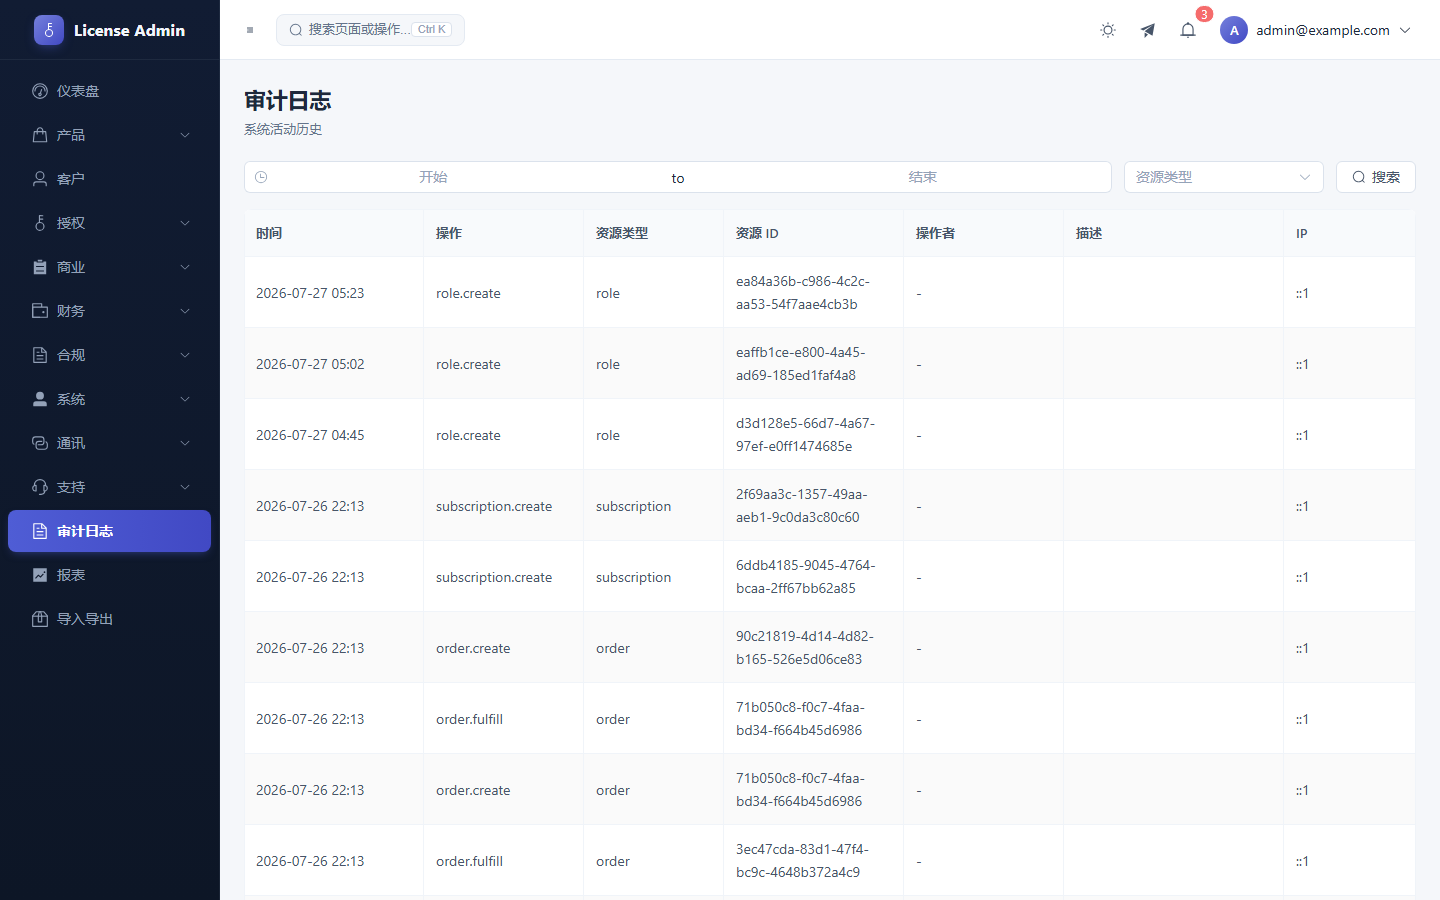
Task: Click role.create in ea84a36b row
Action: [x=468, y=293]
